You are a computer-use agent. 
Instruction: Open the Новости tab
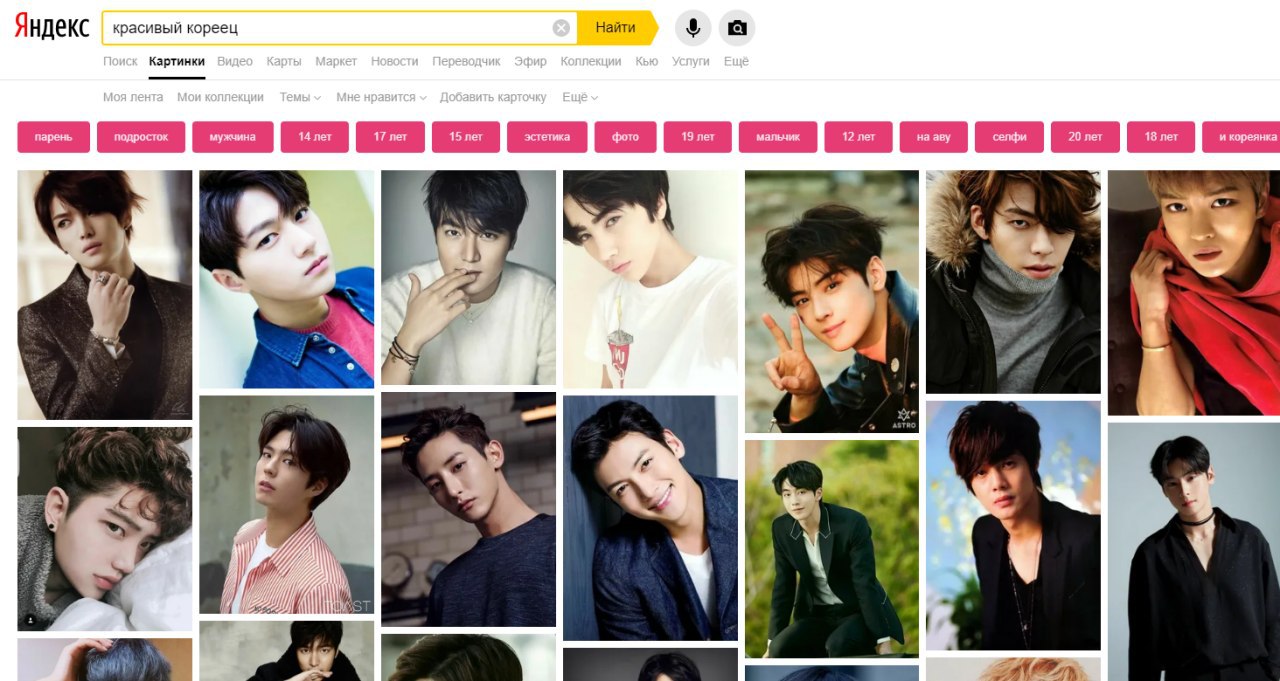pos(394,61)
